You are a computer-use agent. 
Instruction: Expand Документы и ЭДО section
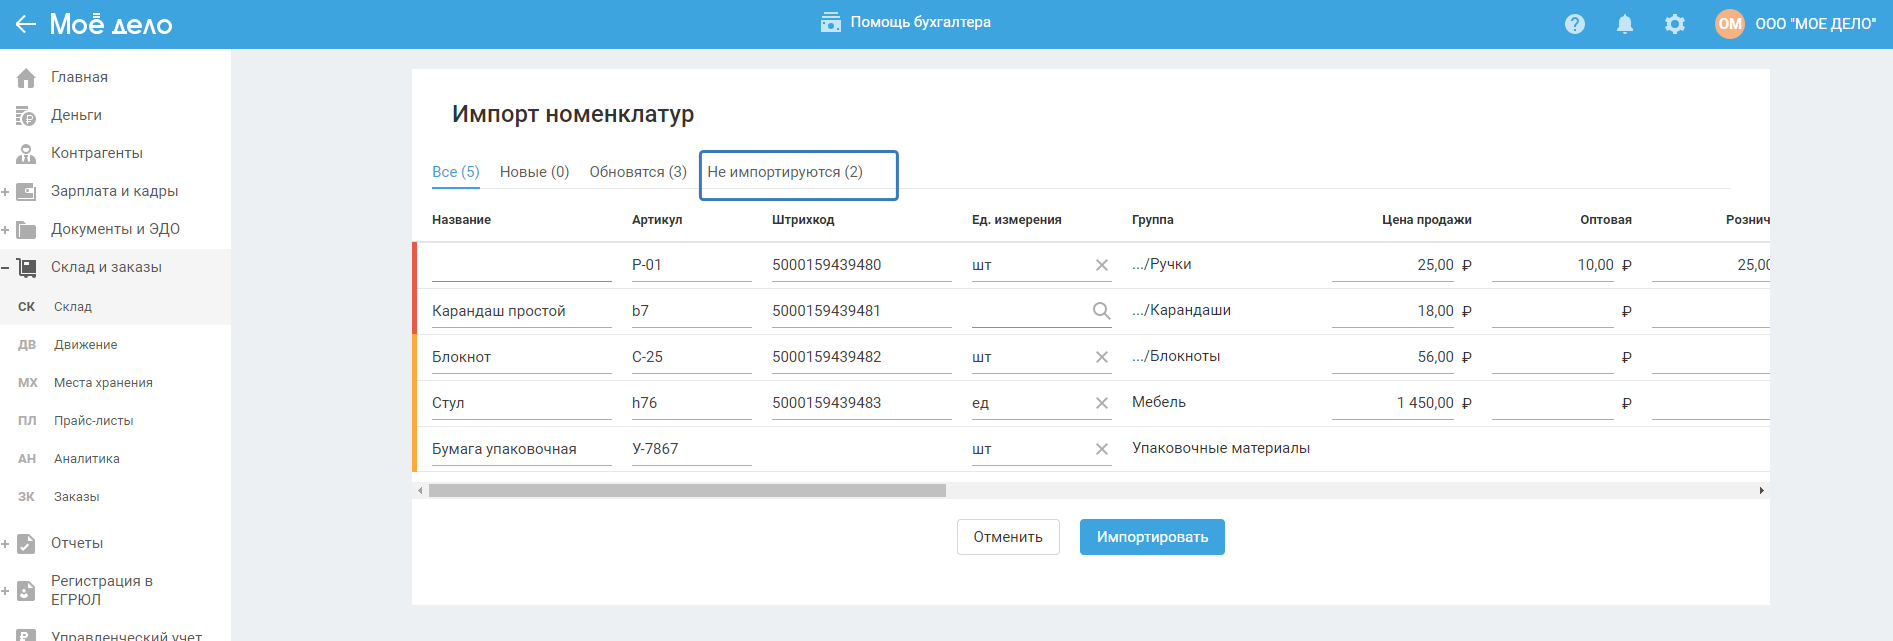[6, 229]
